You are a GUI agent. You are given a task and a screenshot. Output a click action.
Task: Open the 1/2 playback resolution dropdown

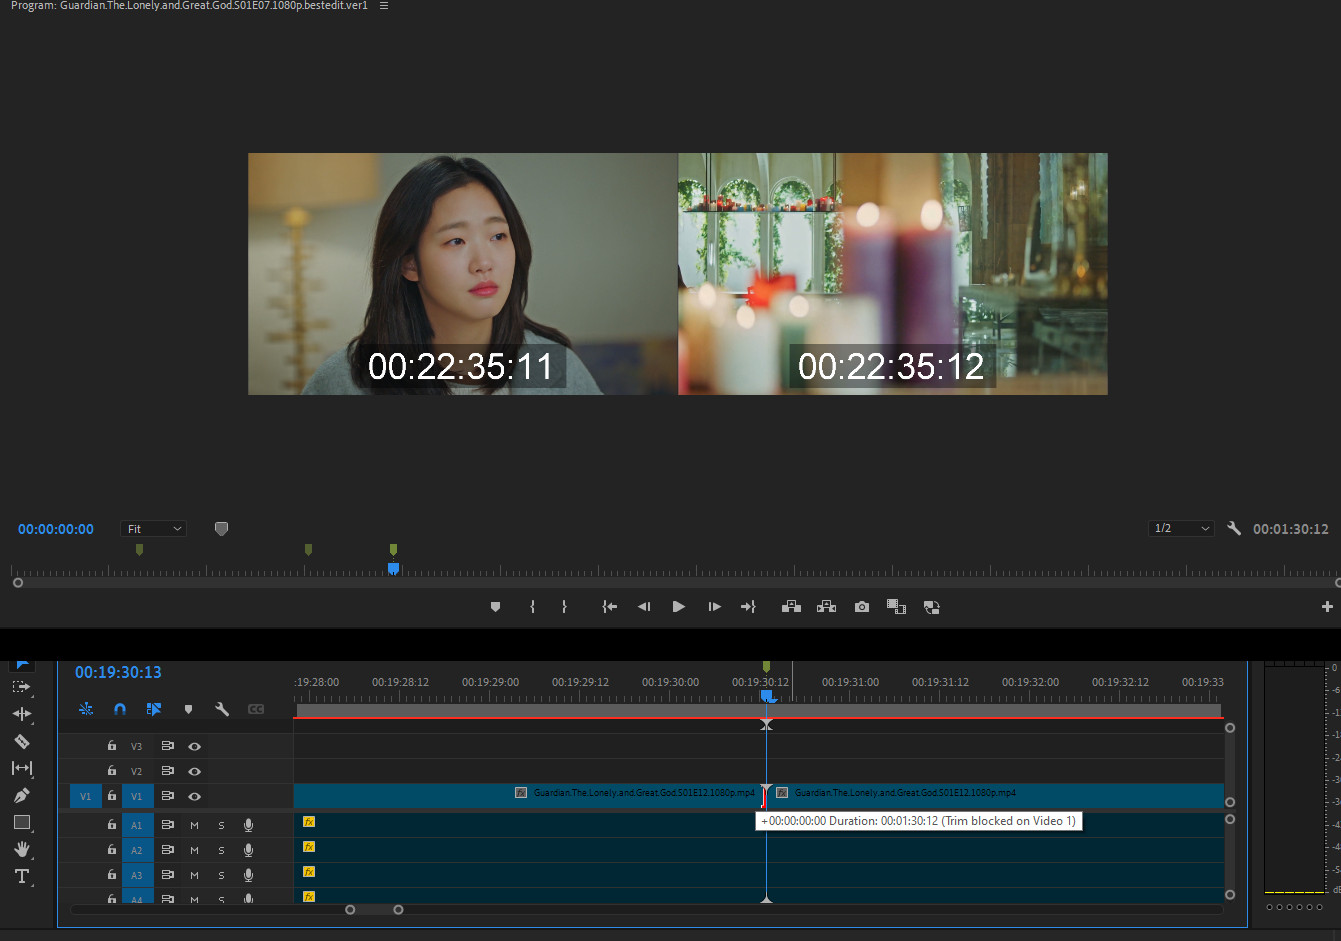(x=1181, y=529)
